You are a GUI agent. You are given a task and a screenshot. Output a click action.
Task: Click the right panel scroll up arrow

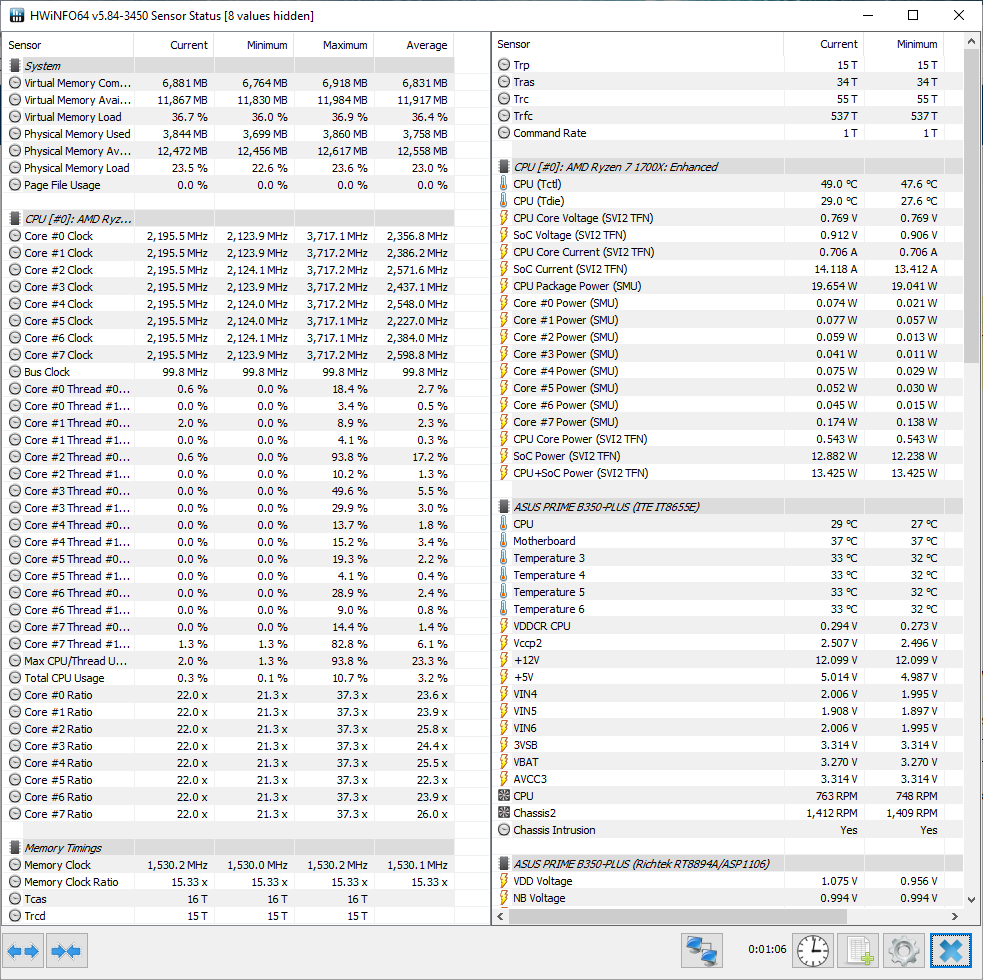click(x=971, y=41)
